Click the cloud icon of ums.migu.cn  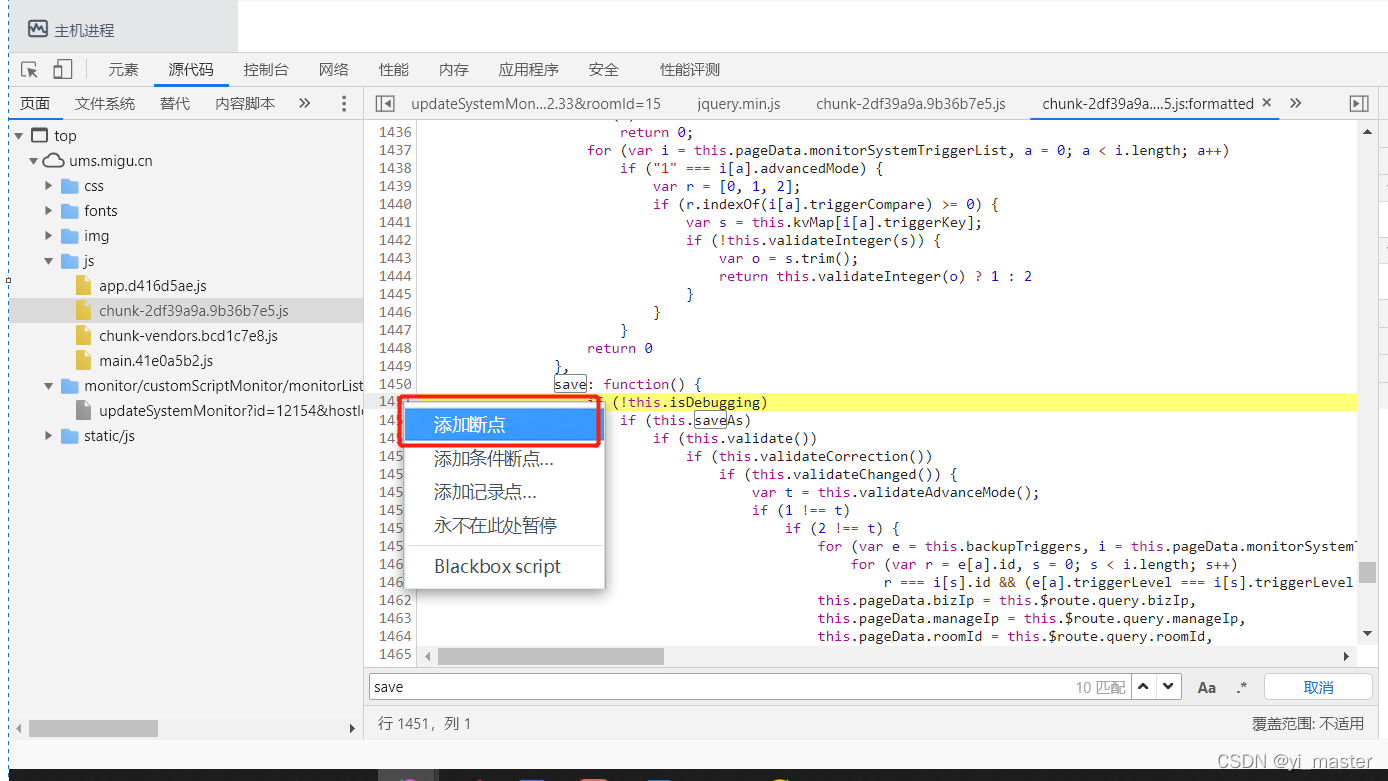[x=53, y=160]
